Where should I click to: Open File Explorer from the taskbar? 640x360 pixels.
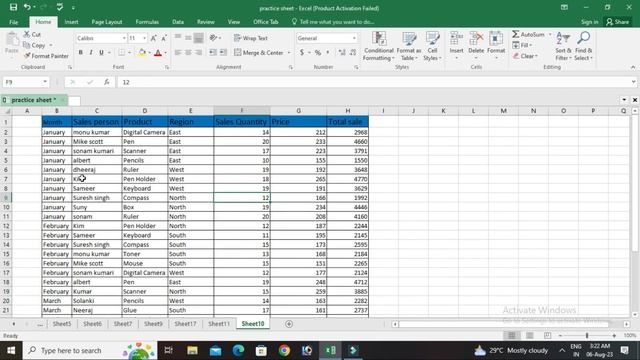pyautogui.click(x=192, y=350)
